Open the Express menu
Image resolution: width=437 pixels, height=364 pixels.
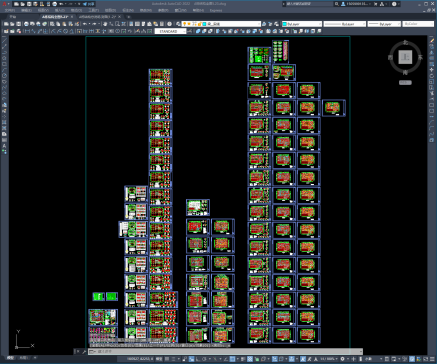click(x=216, y=10)
